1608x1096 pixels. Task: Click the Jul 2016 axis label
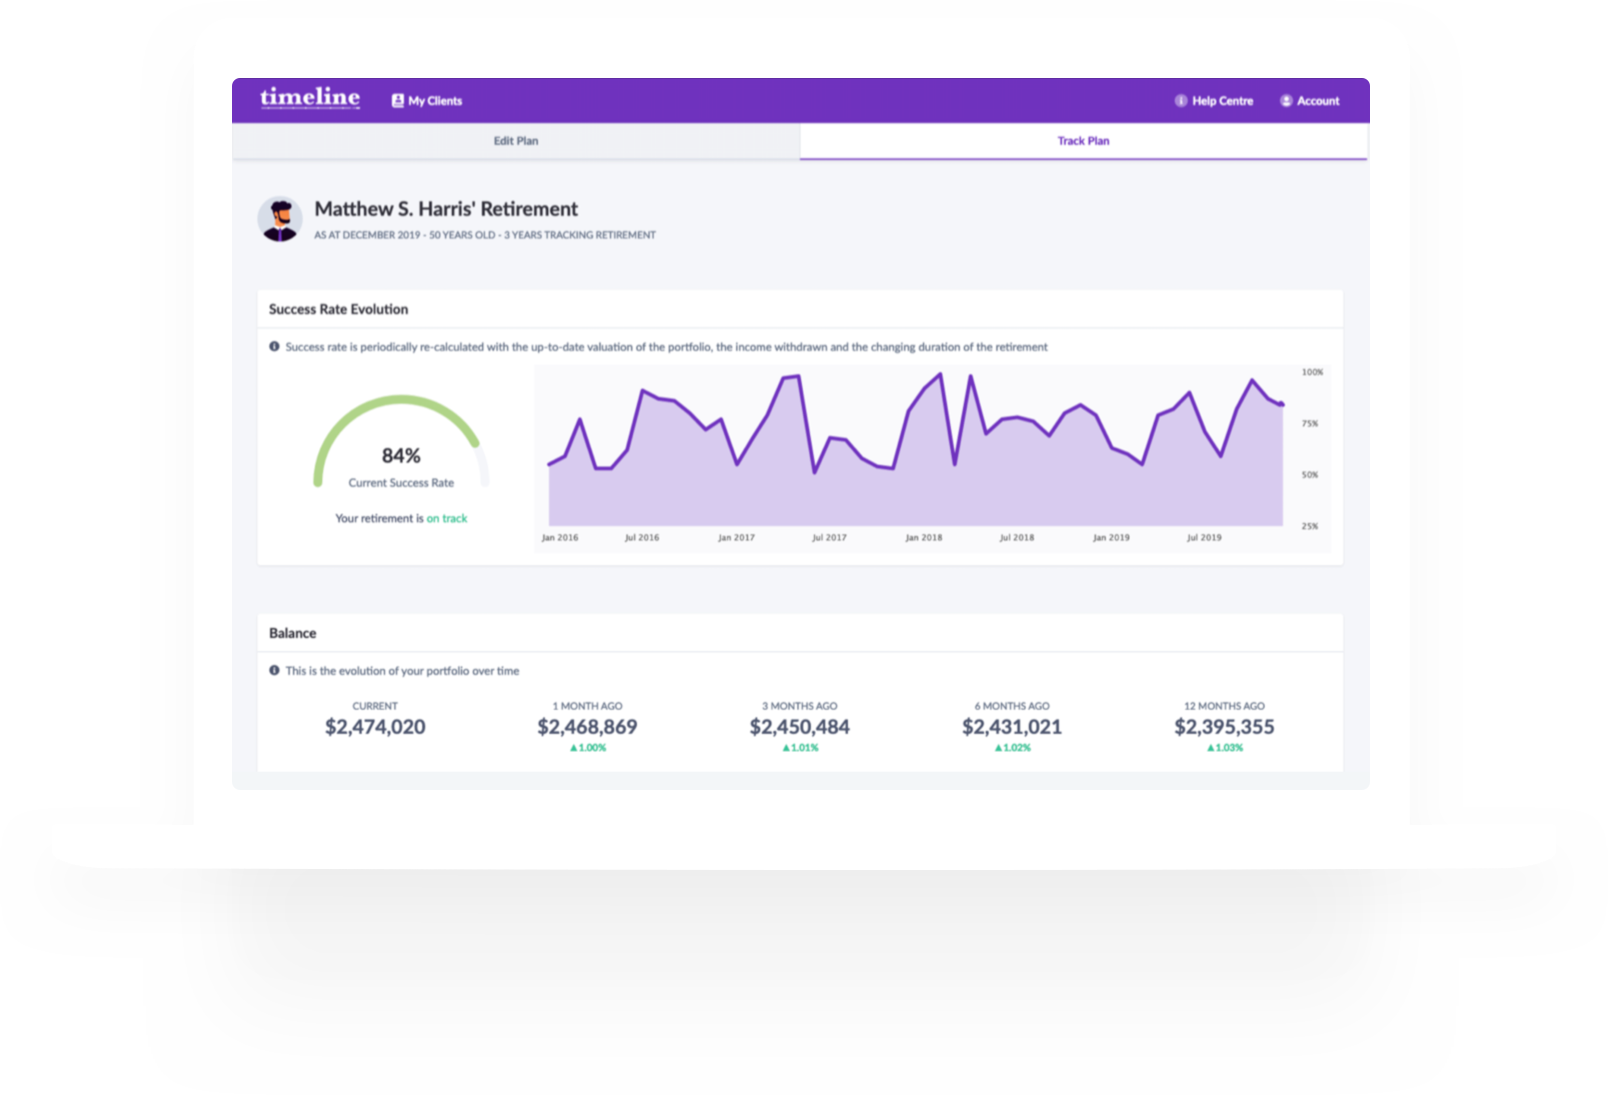click(642, 538)
